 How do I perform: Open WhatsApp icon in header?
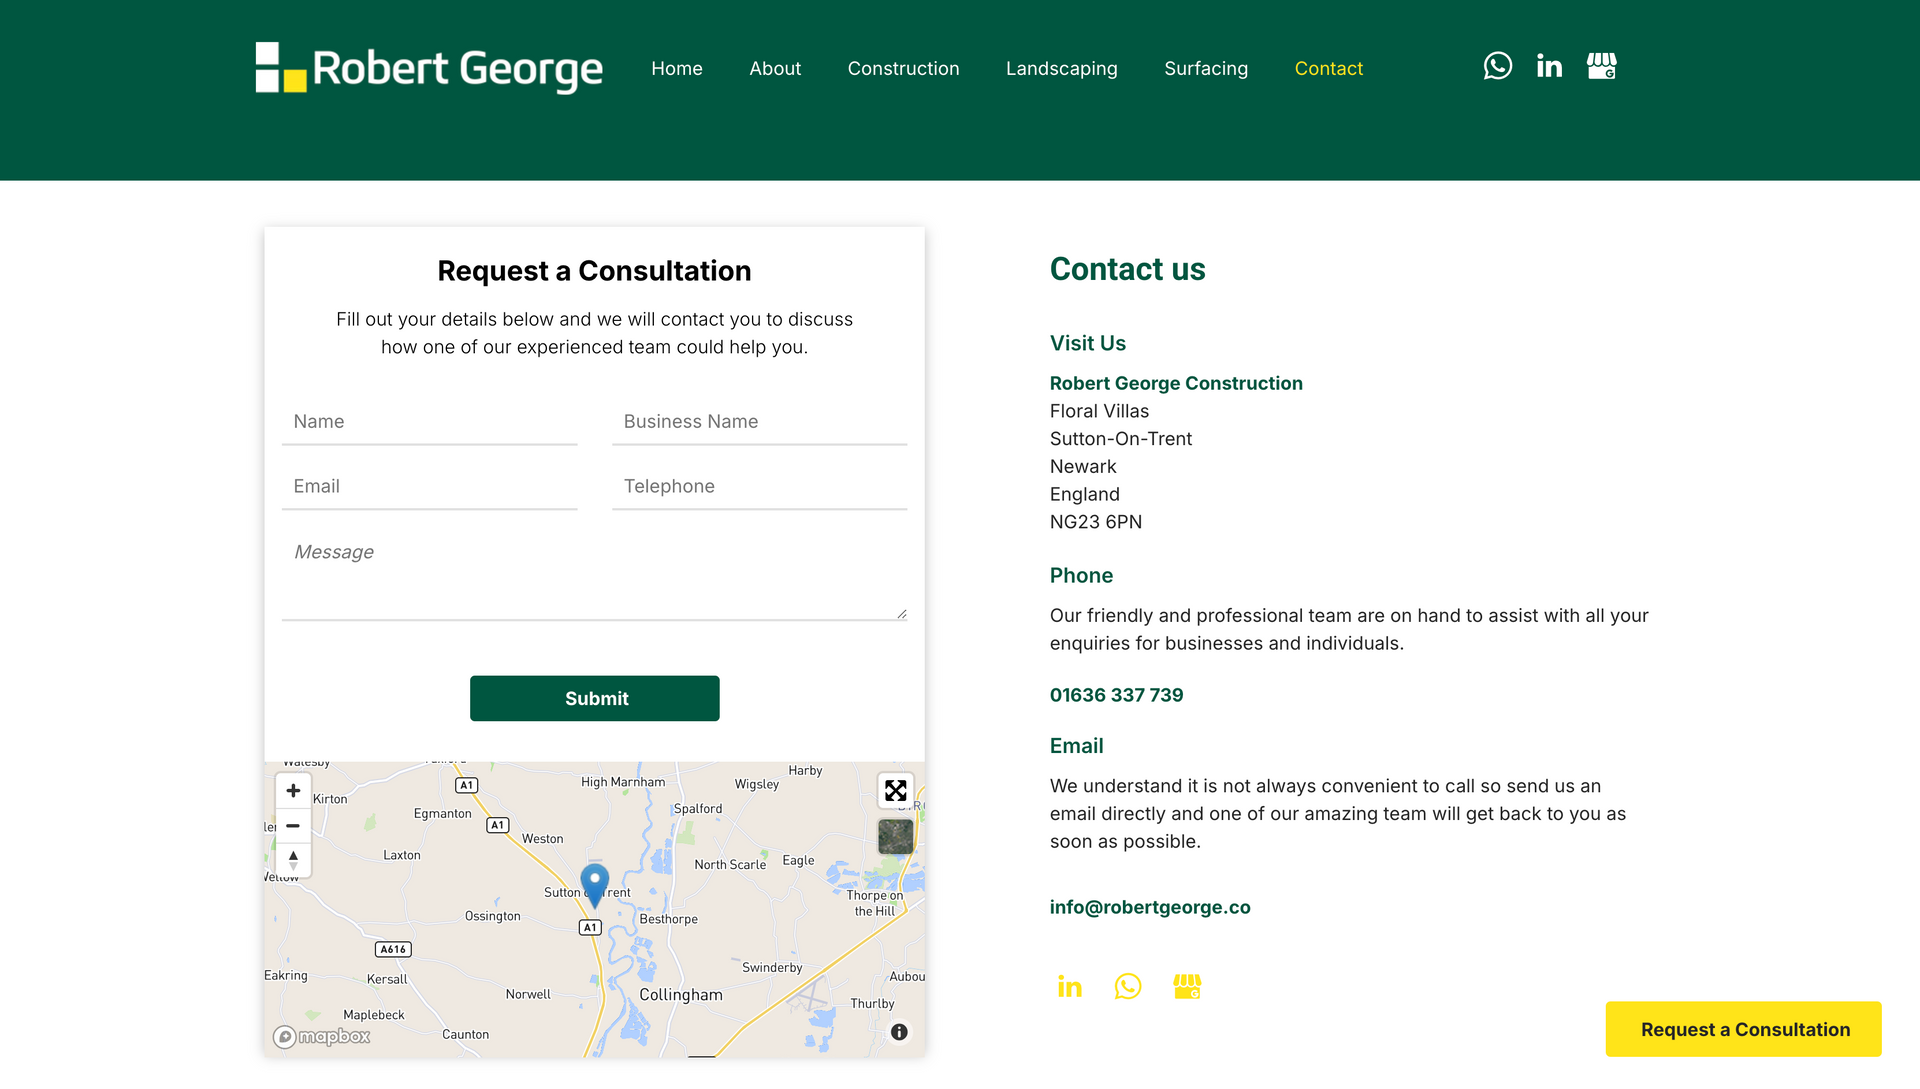point(1497,66)
